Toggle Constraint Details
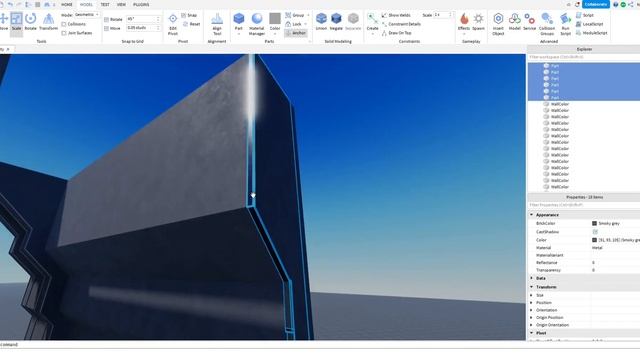640x360 pixels. [x=401, y=24]
